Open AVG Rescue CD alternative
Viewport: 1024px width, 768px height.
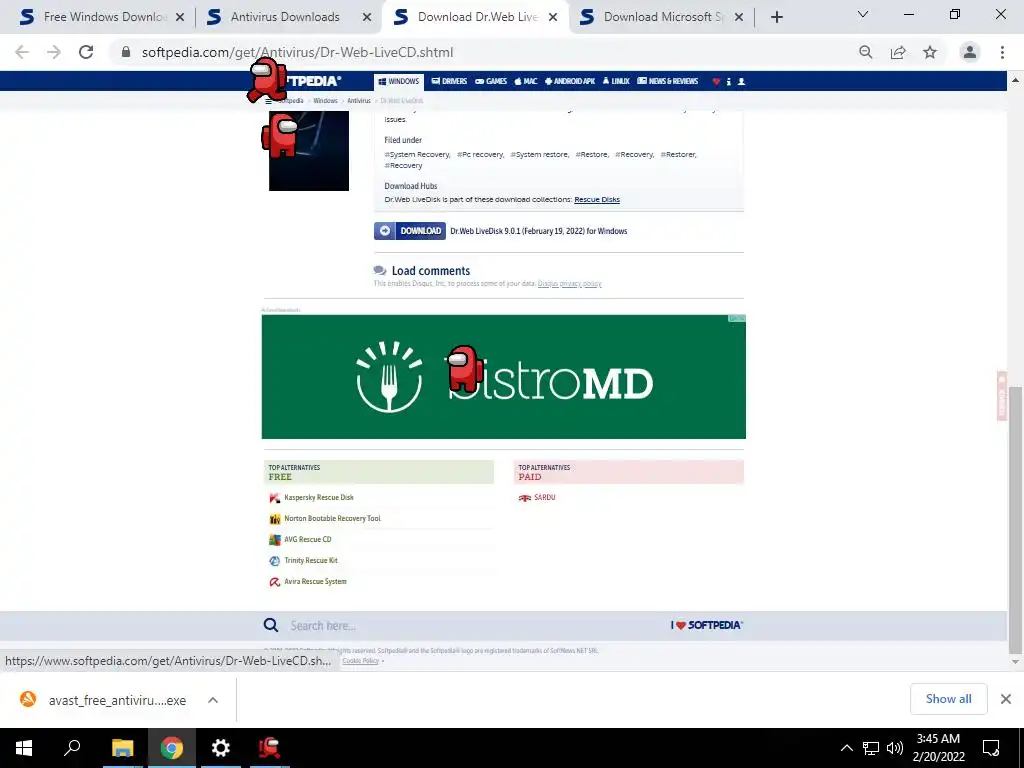308,539
